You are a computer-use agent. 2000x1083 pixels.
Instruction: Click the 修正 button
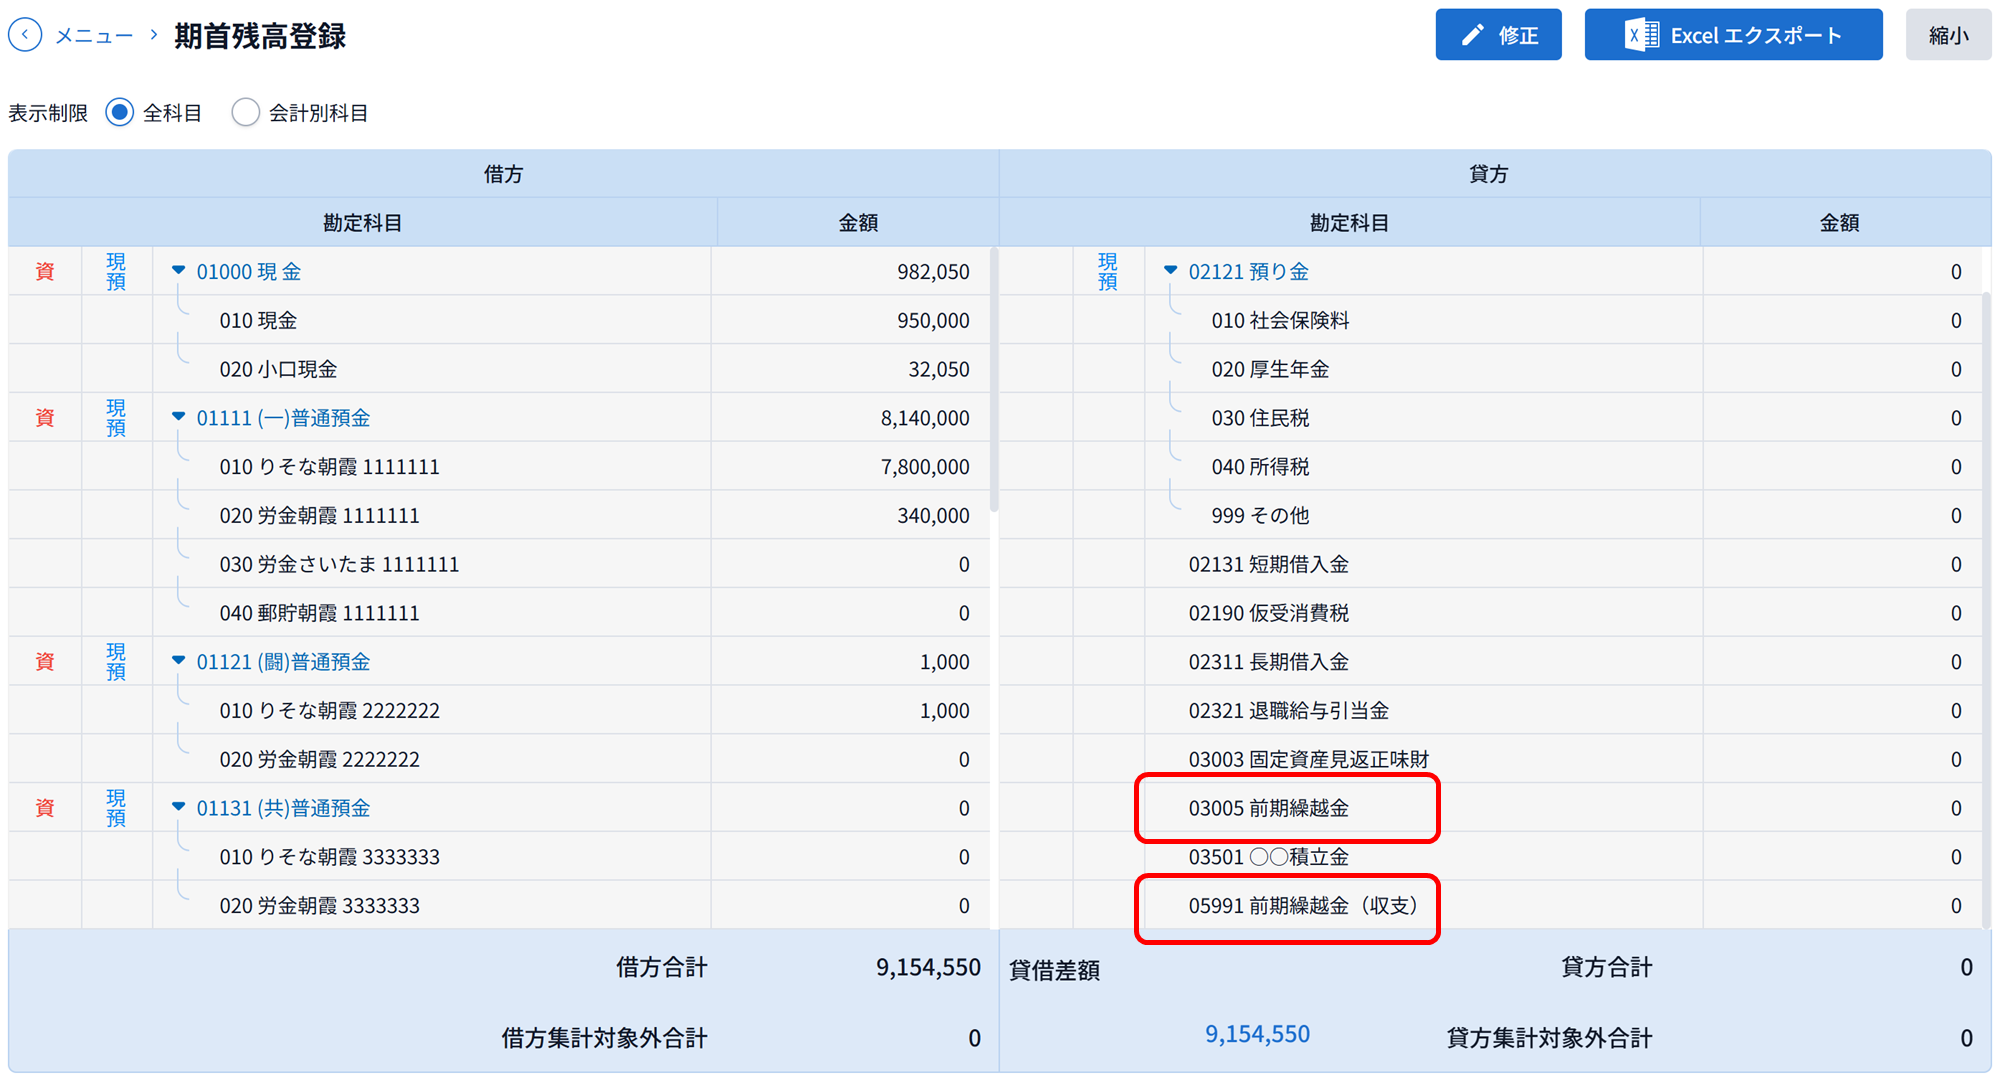1498,35
